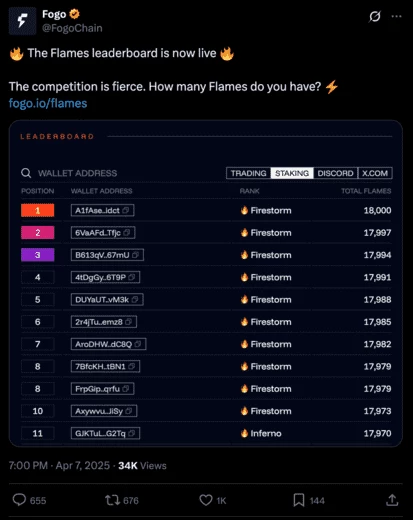This screenshot has width=413, height=520.
Task: Switch to the TRADING tab
Action: 248,173
